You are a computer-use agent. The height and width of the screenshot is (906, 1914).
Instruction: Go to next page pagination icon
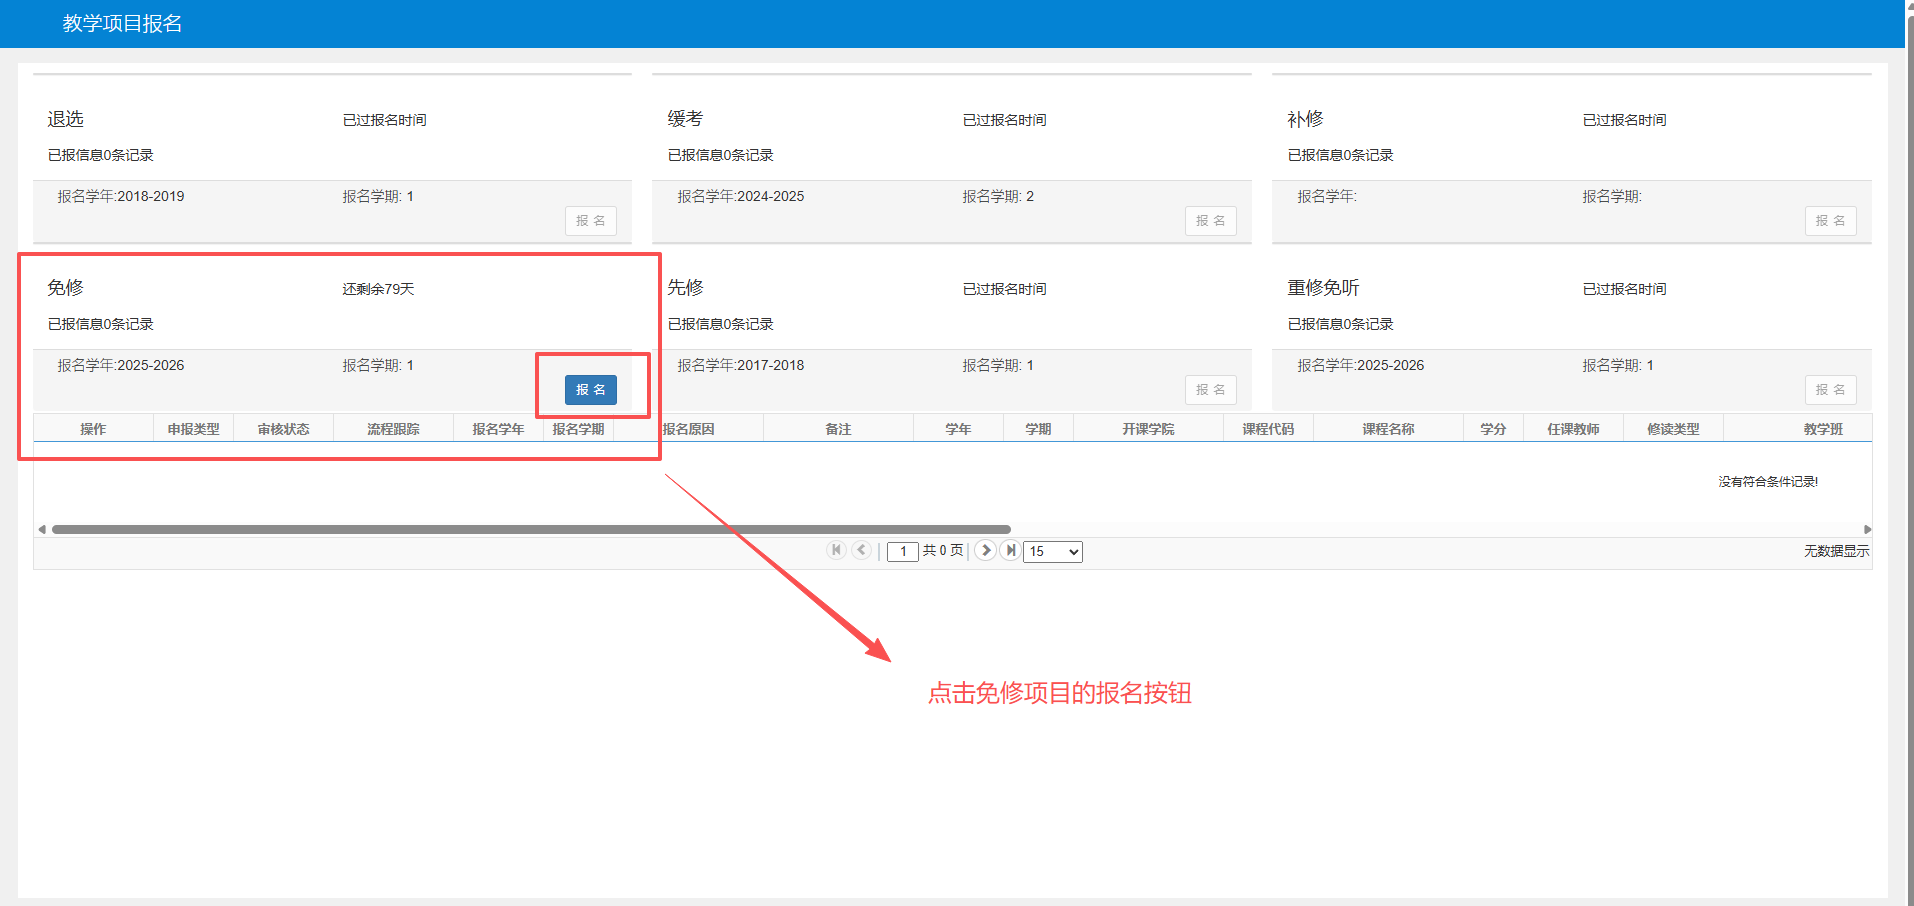985,550
